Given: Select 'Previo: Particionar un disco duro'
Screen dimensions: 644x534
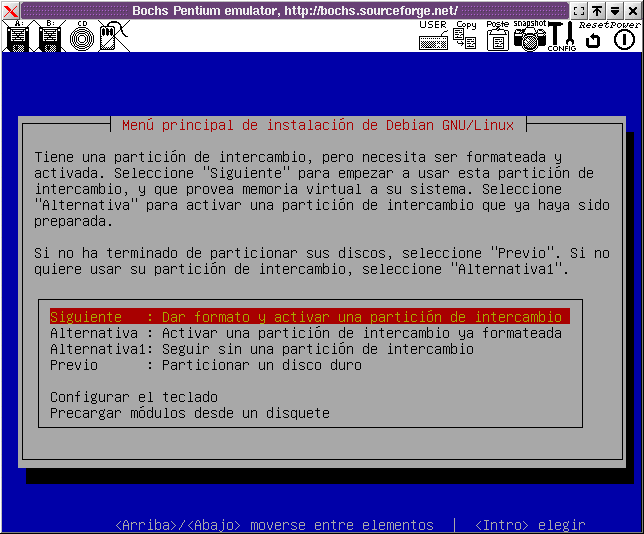Looking at the screenshot, I should [x=206, y=365].
